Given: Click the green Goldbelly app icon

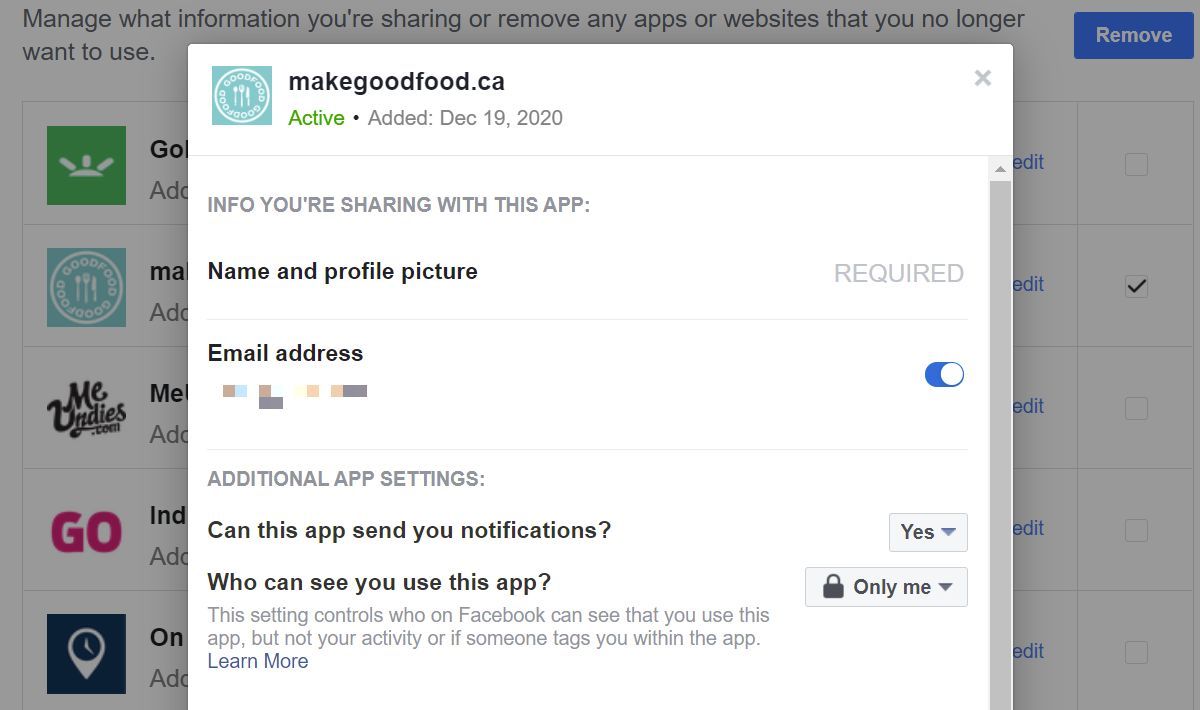Looking at the screenshot, I should click(x=86, y=163).
